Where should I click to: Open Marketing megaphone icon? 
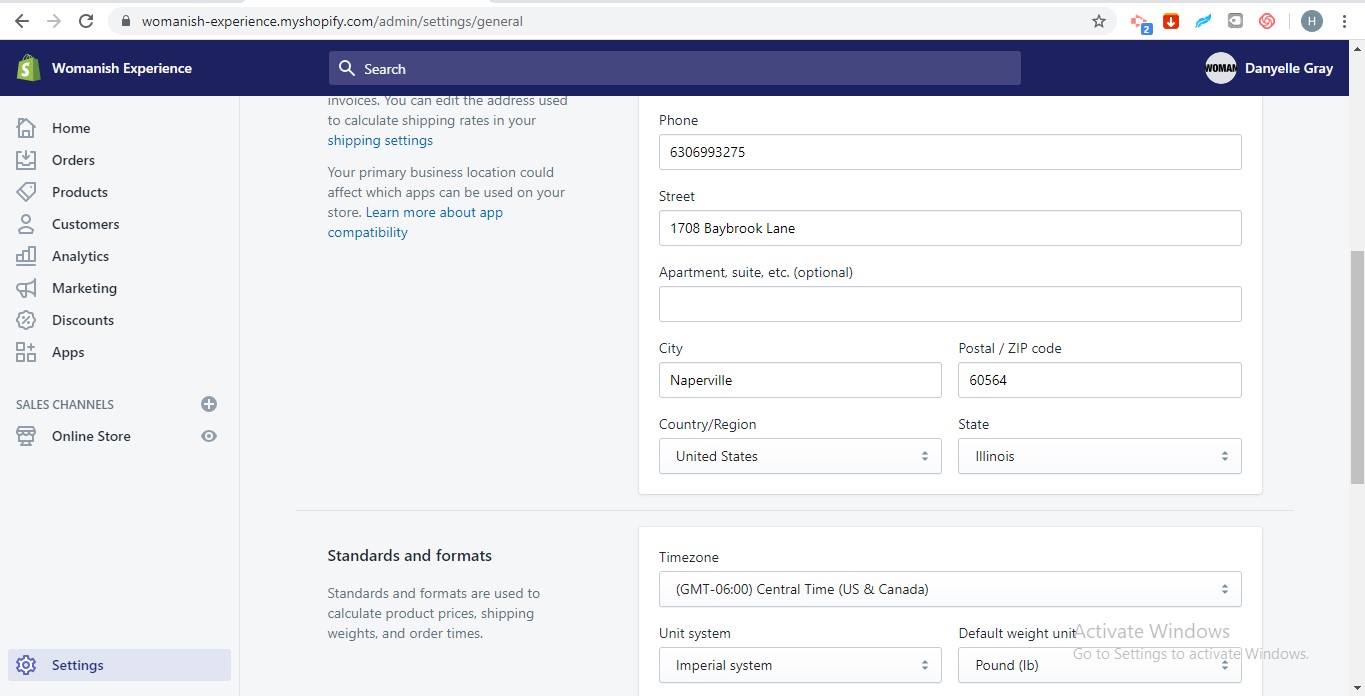[x=26, y=288]
